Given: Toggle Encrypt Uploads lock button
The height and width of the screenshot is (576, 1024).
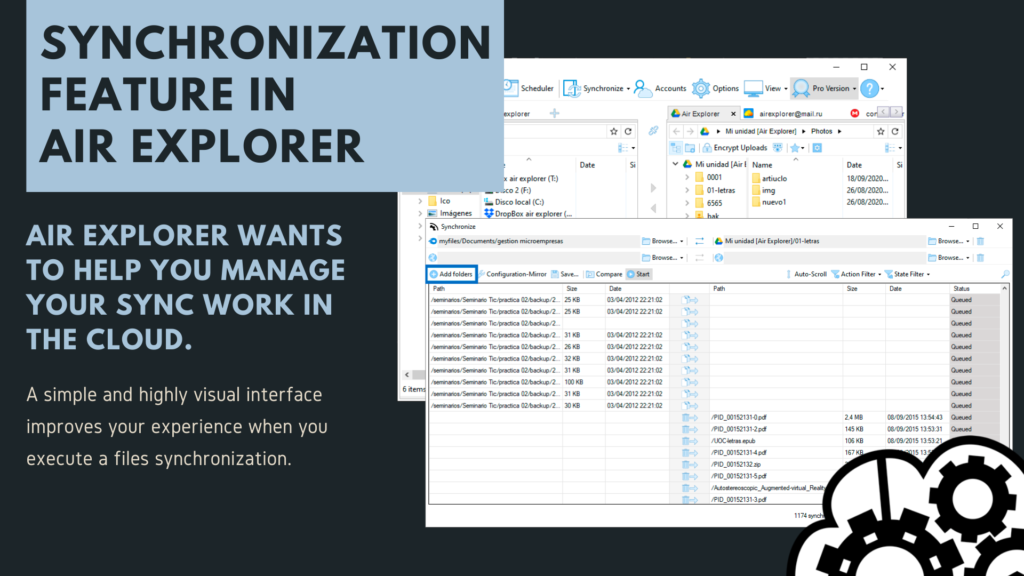Looking at the screenshot, I should coord(735,148).
